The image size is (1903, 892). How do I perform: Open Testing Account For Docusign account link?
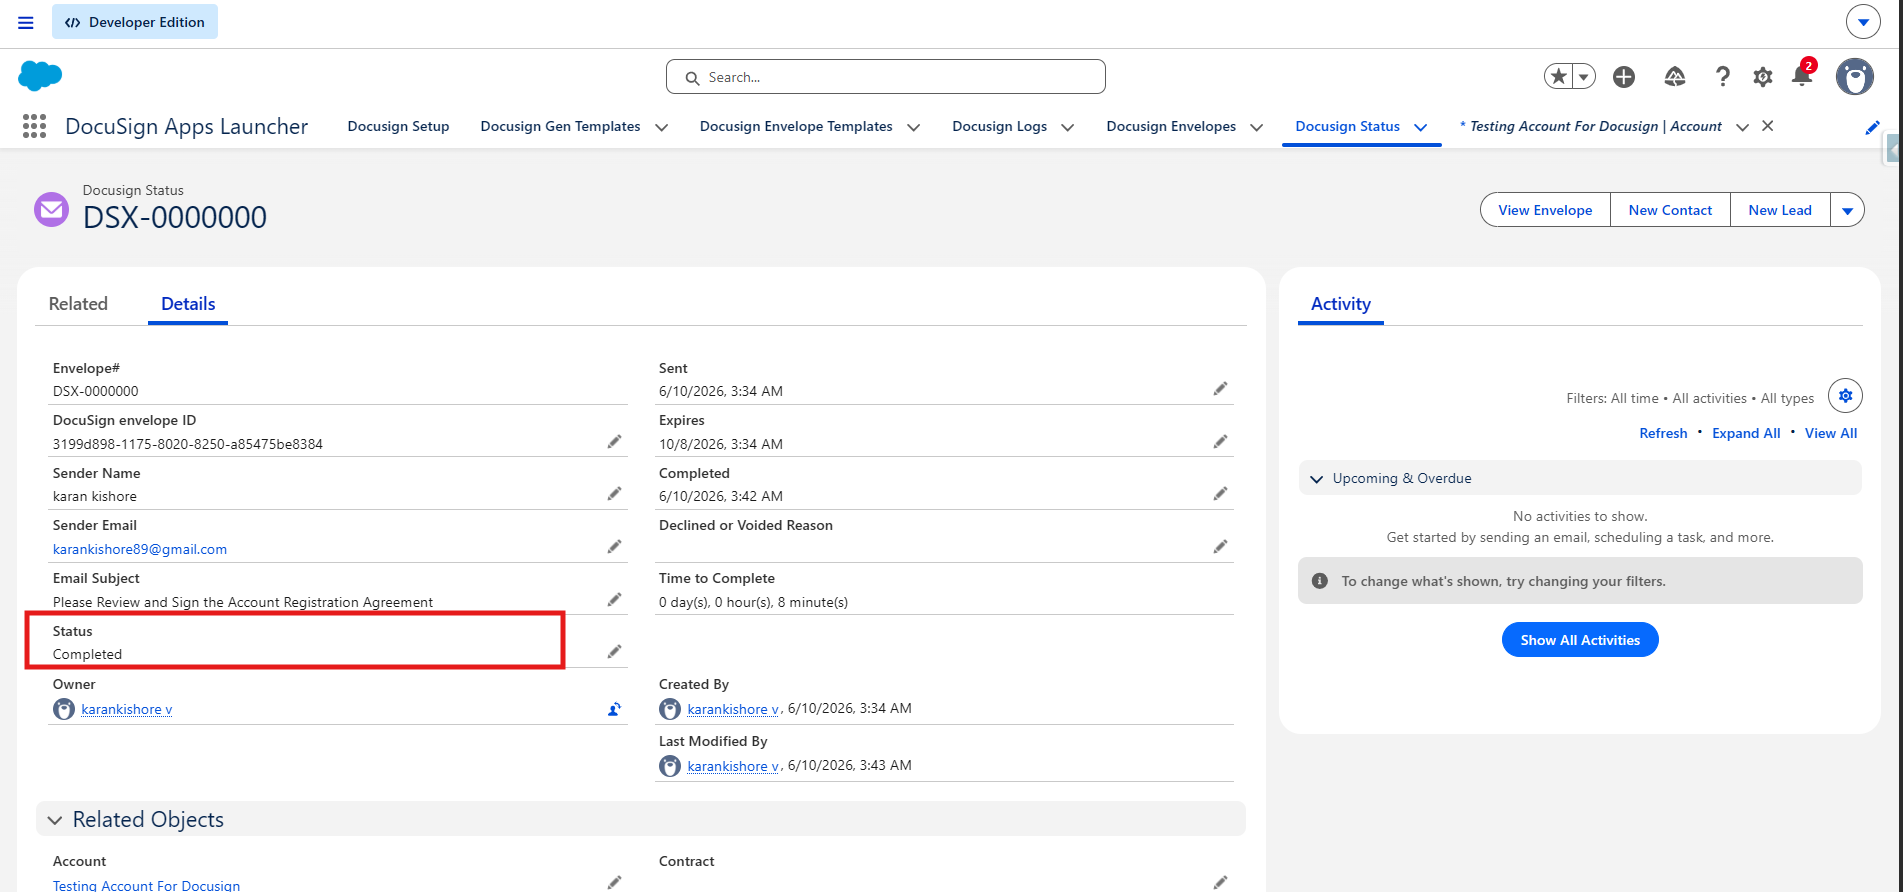coord(146,885)
